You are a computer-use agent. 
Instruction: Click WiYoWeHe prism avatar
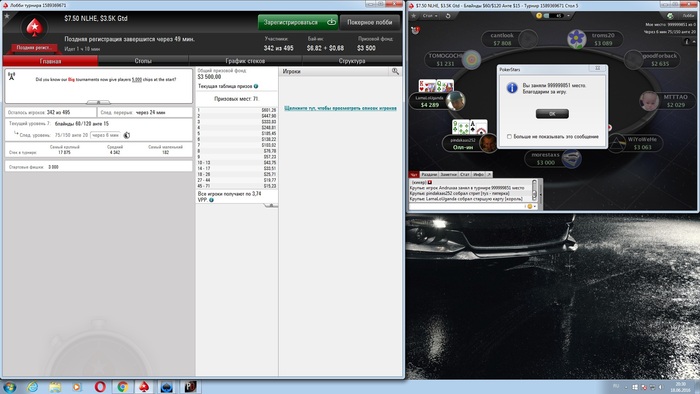tap(617, 143)
